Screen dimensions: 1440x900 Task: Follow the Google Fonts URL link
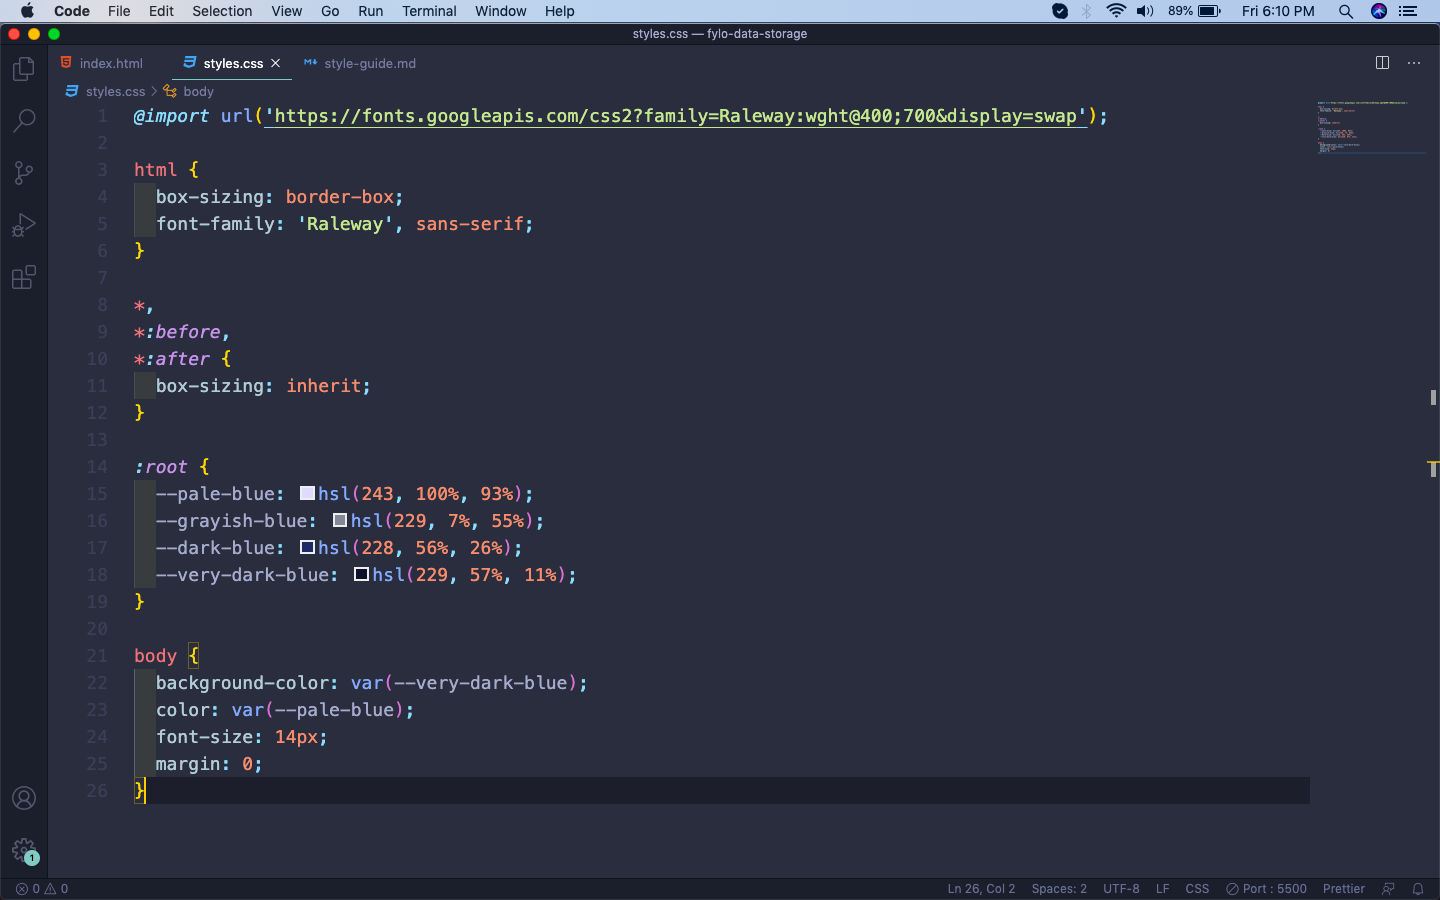(675, 116)
